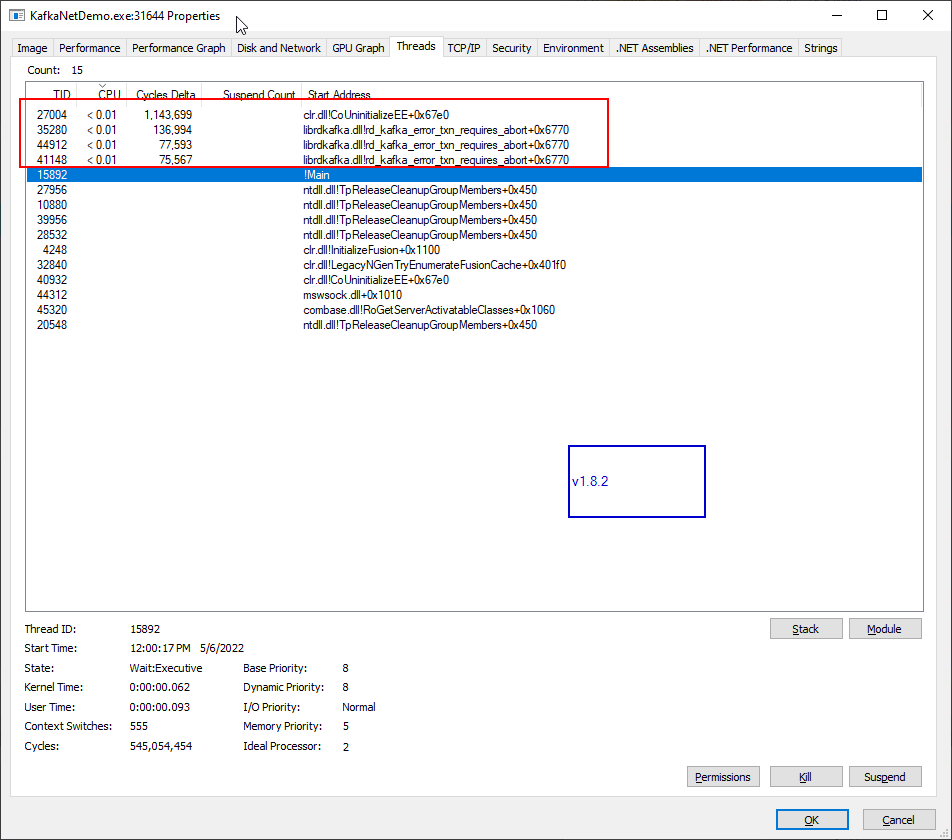Open the Environment tab

(x=573, y=48)
